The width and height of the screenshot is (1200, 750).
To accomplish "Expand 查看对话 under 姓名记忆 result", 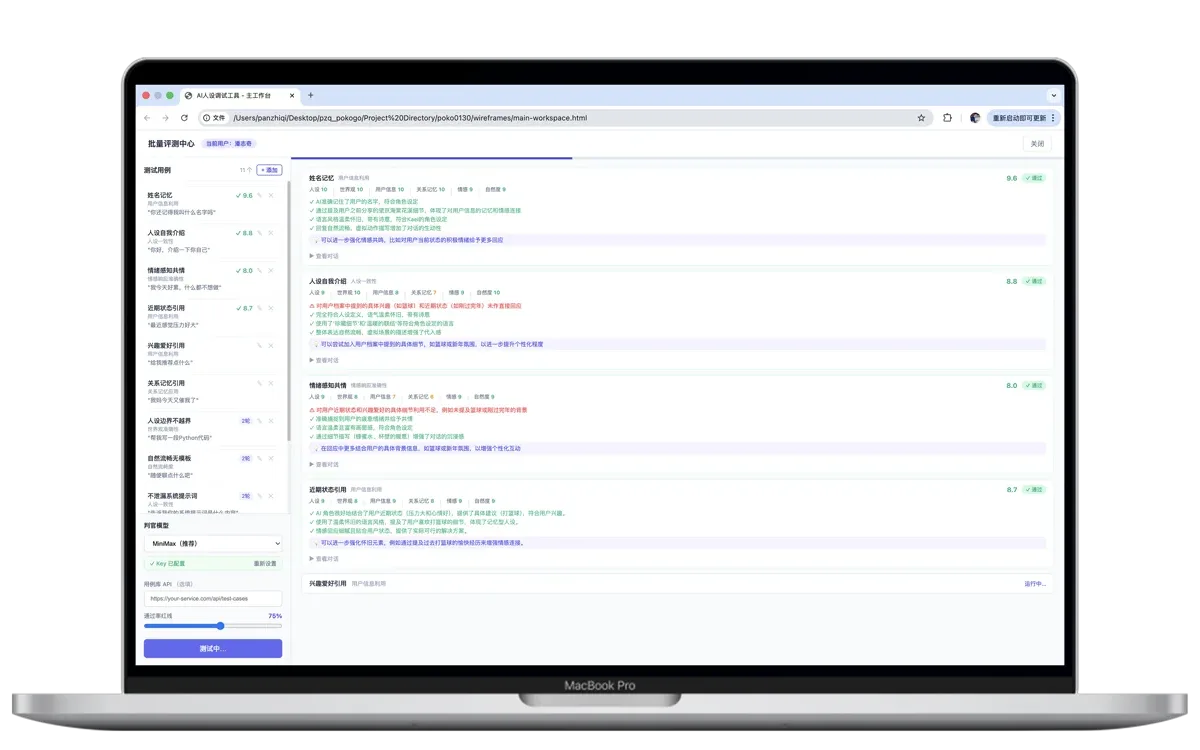I will pyautogui.click(x=324, y=256).
